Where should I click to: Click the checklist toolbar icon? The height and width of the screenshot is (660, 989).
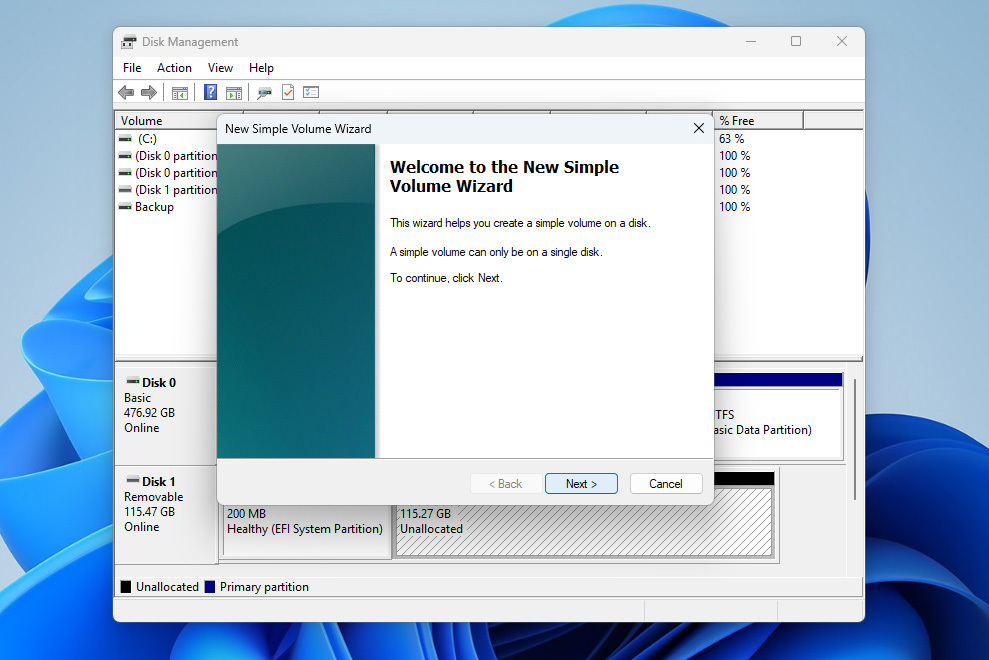(x=311, y=92)
